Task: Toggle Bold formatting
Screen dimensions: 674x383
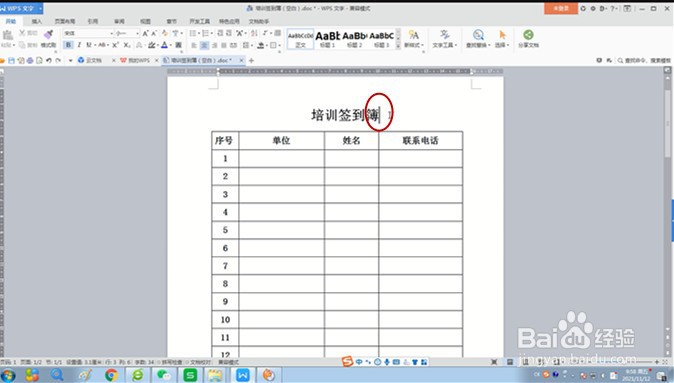Action: pos(68,45)
